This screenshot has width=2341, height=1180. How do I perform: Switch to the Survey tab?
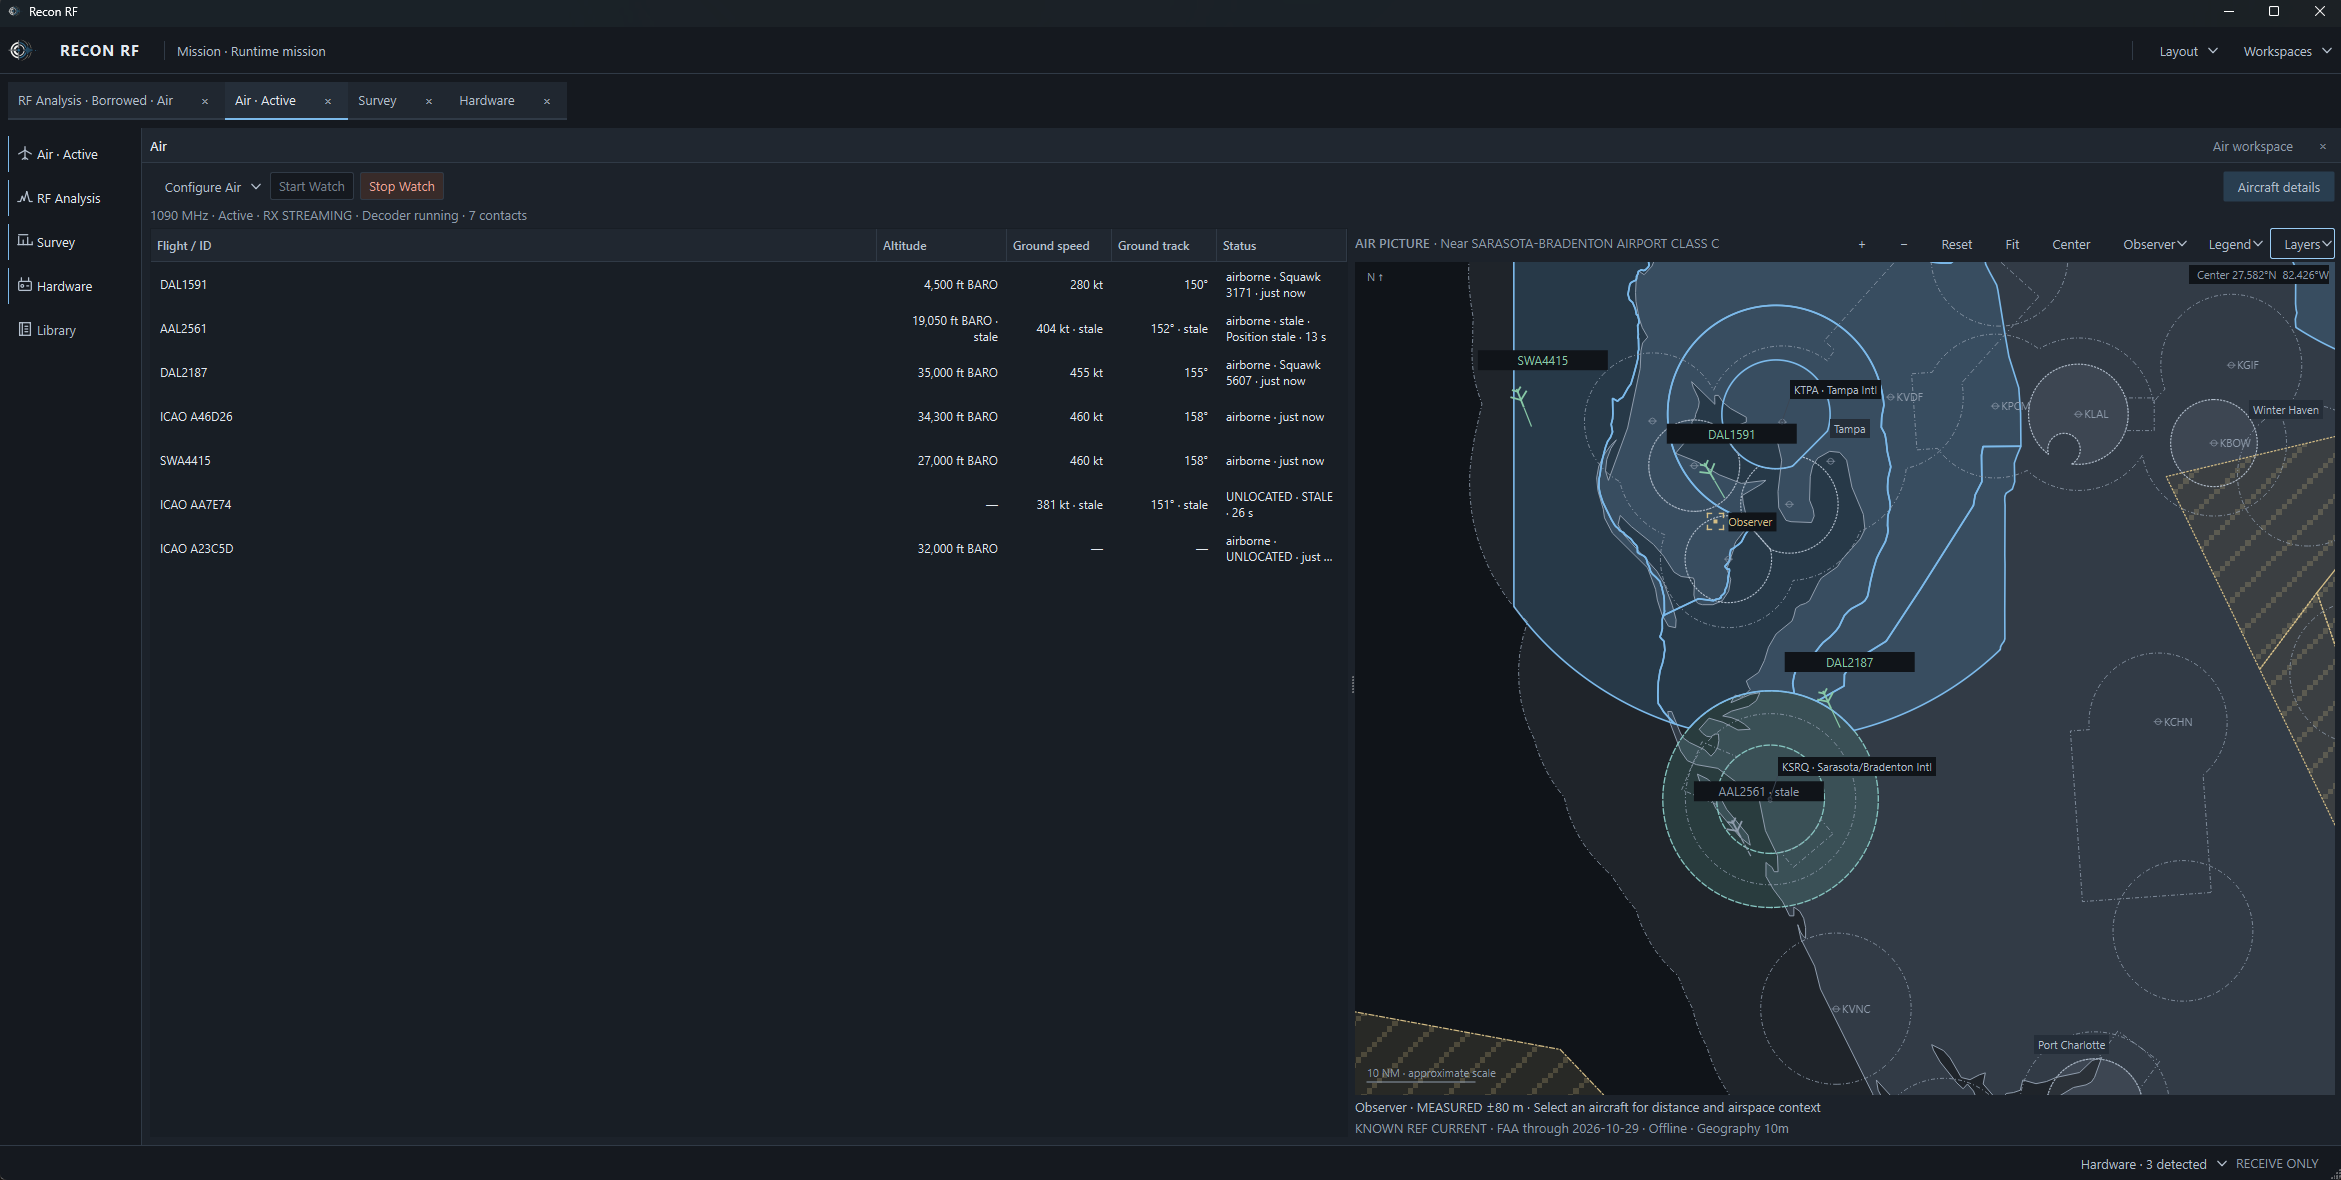pos(377,101)
